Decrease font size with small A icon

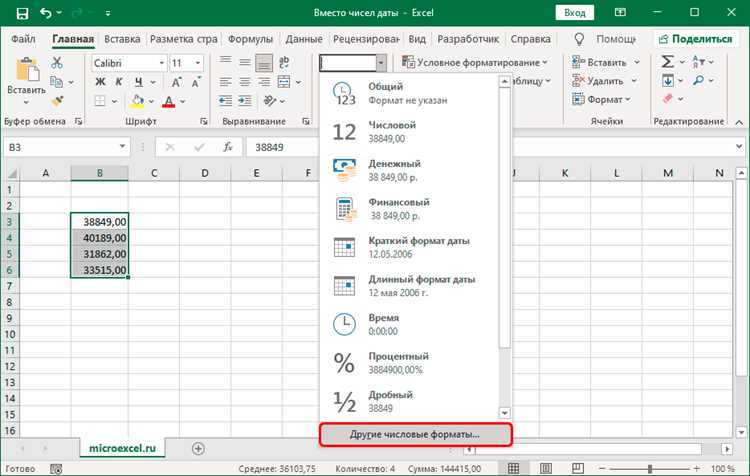tap(196, 82)
